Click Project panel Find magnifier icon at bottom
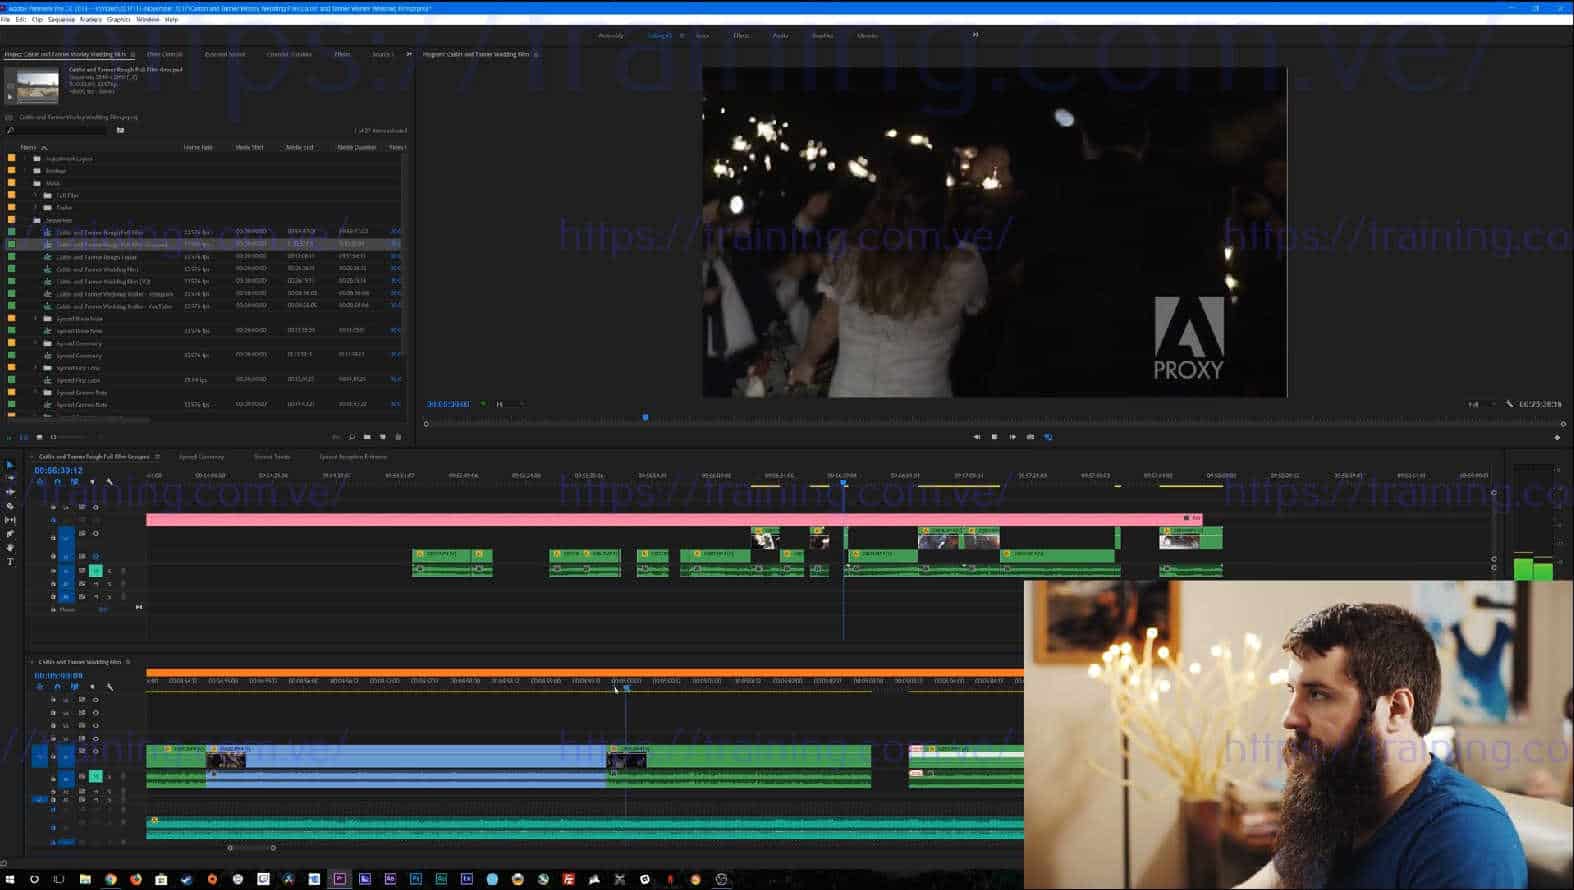 click(352, 437)
